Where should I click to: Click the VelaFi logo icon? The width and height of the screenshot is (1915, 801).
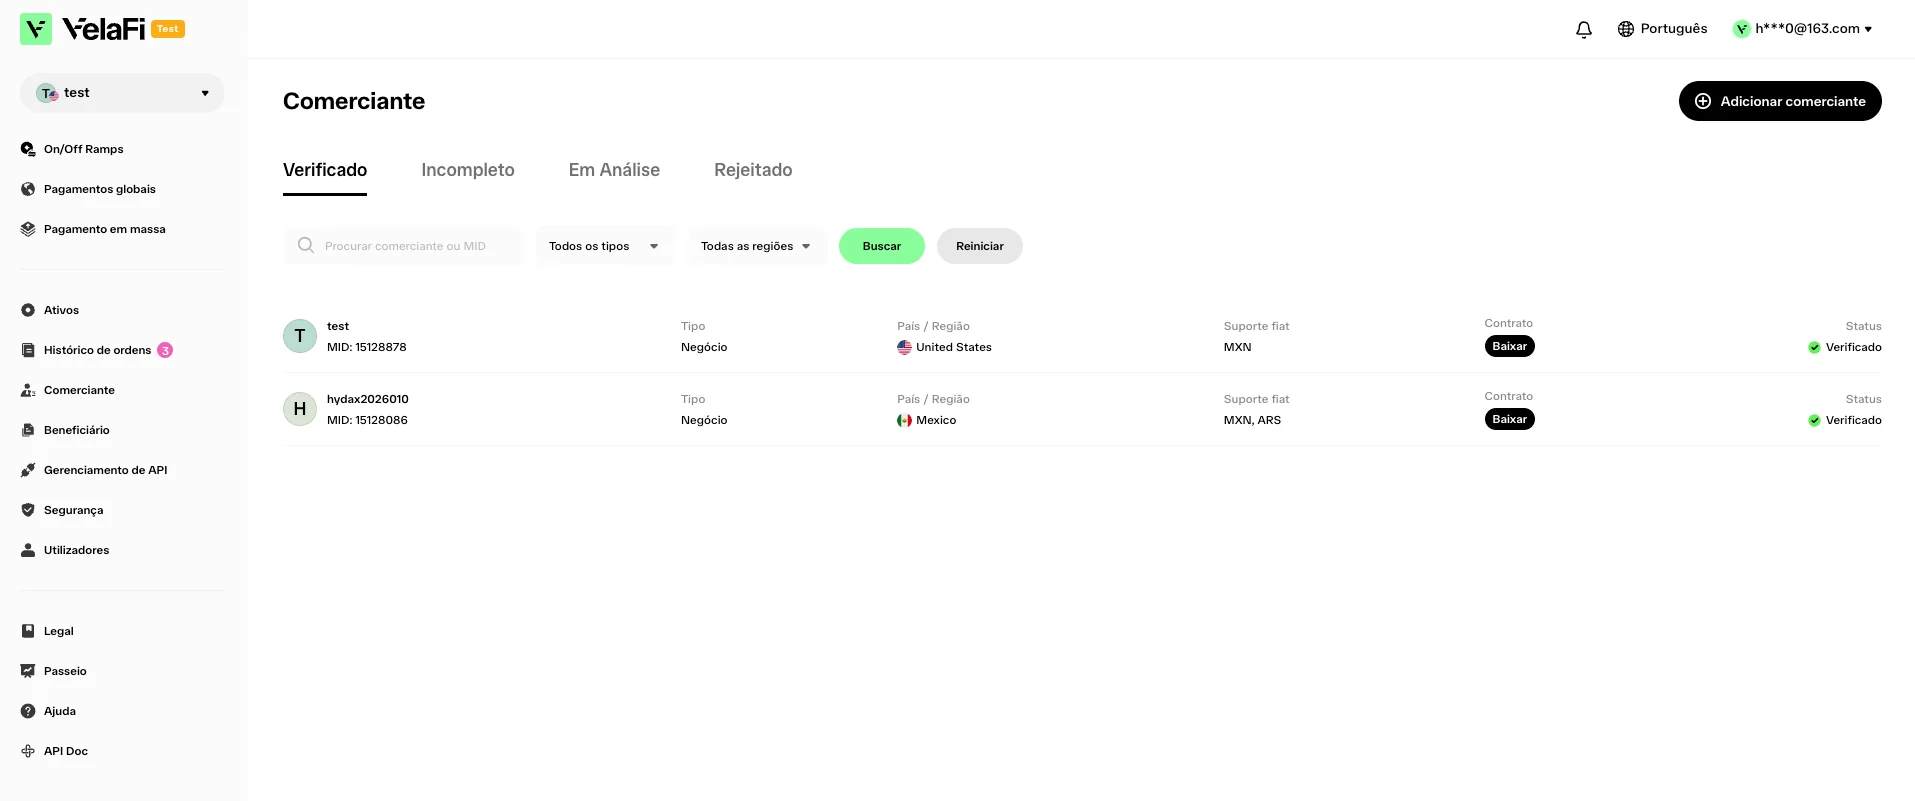click(x=36, y=29)
